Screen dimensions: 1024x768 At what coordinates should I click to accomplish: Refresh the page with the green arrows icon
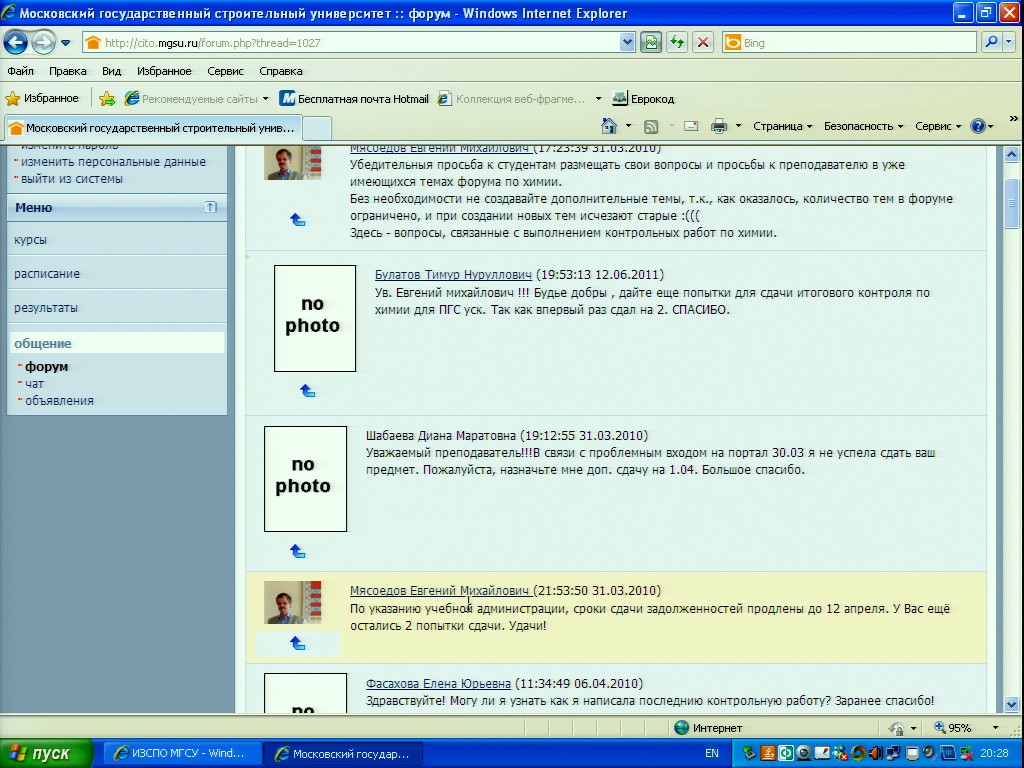(x=677, y=43)
